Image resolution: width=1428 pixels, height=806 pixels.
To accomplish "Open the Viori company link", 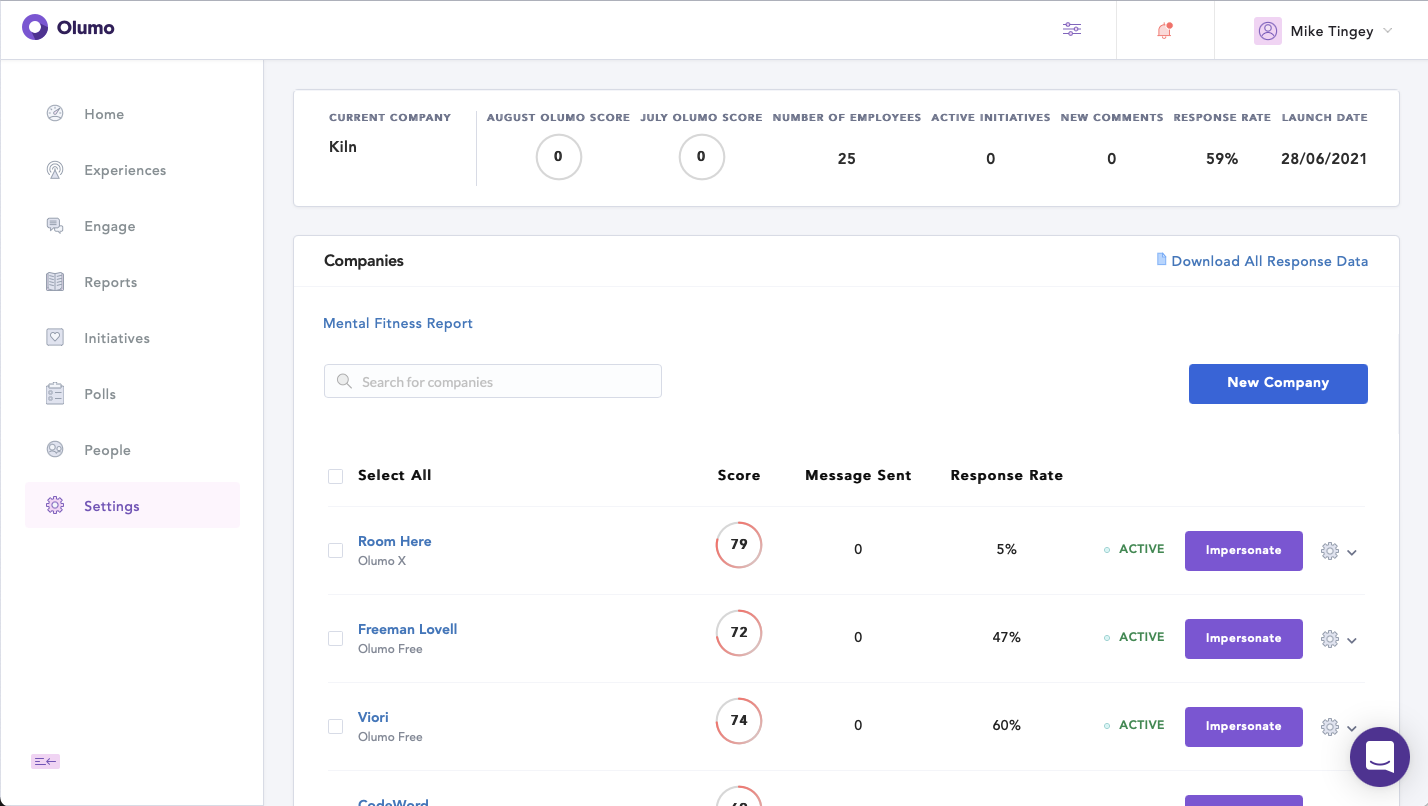I will (x=373, y=717).
